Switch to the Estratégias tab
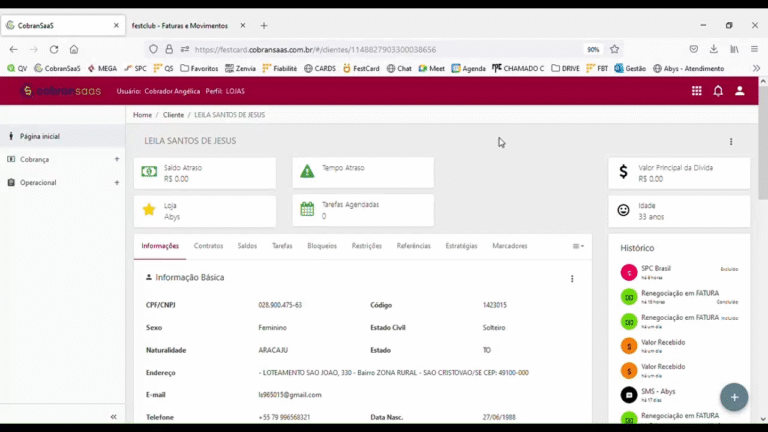 (x=461, y=246)
